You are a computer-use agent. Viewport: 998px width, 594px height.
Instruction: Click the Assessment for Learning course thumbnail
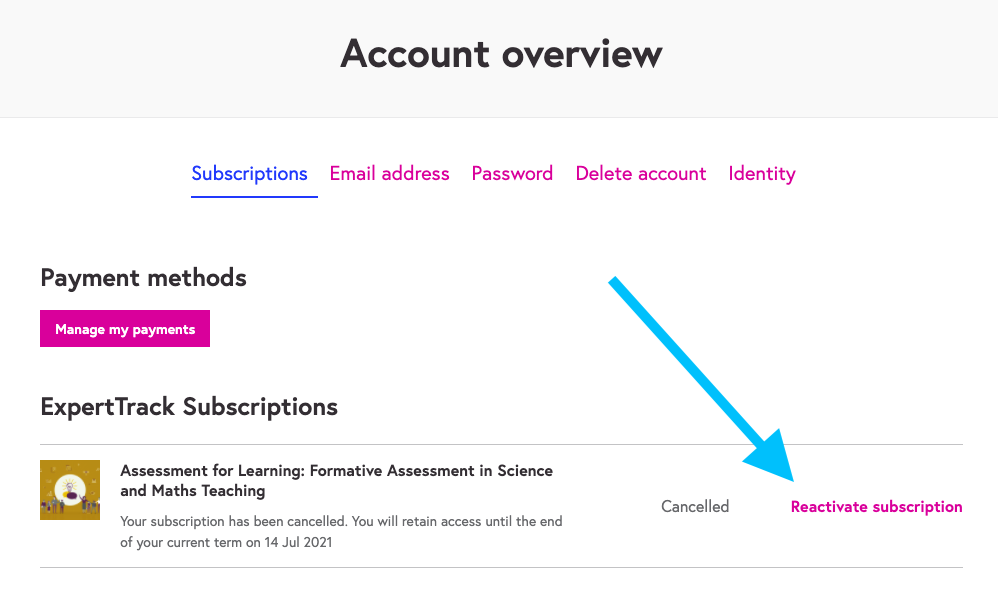[x=70, y=490]
